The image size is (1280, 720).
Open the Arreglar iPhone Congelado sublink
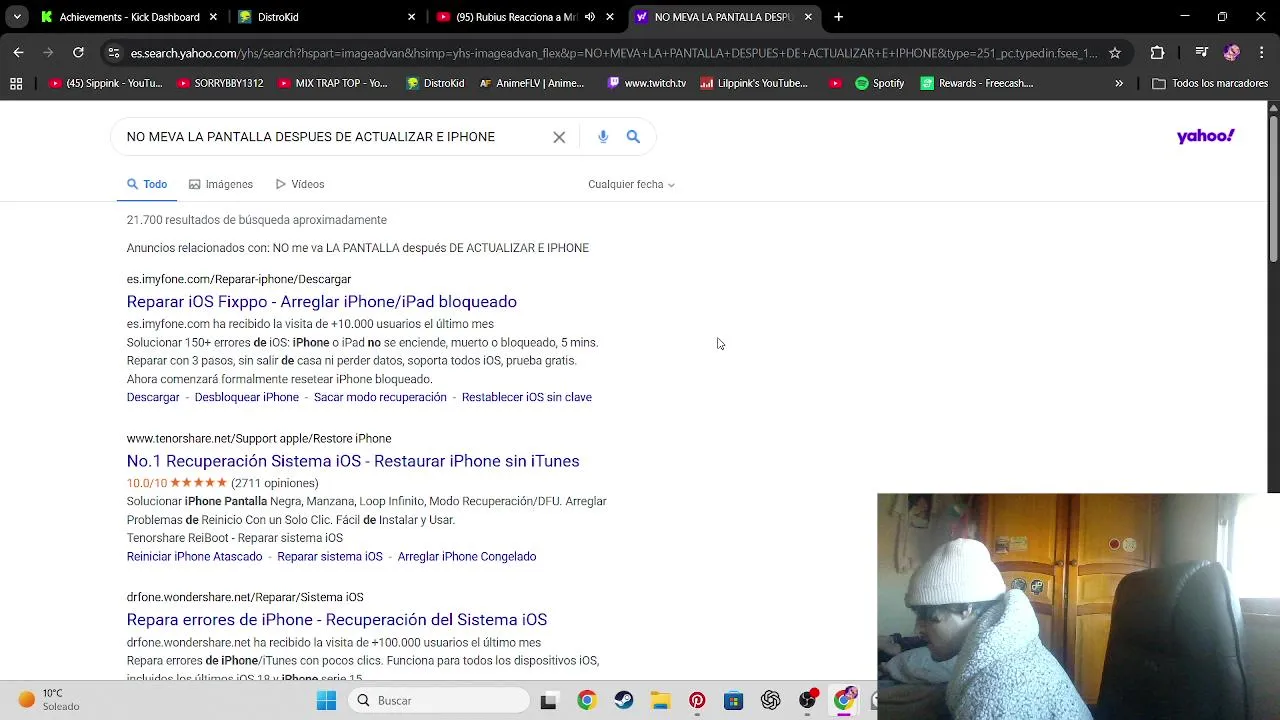coord(467,556)
